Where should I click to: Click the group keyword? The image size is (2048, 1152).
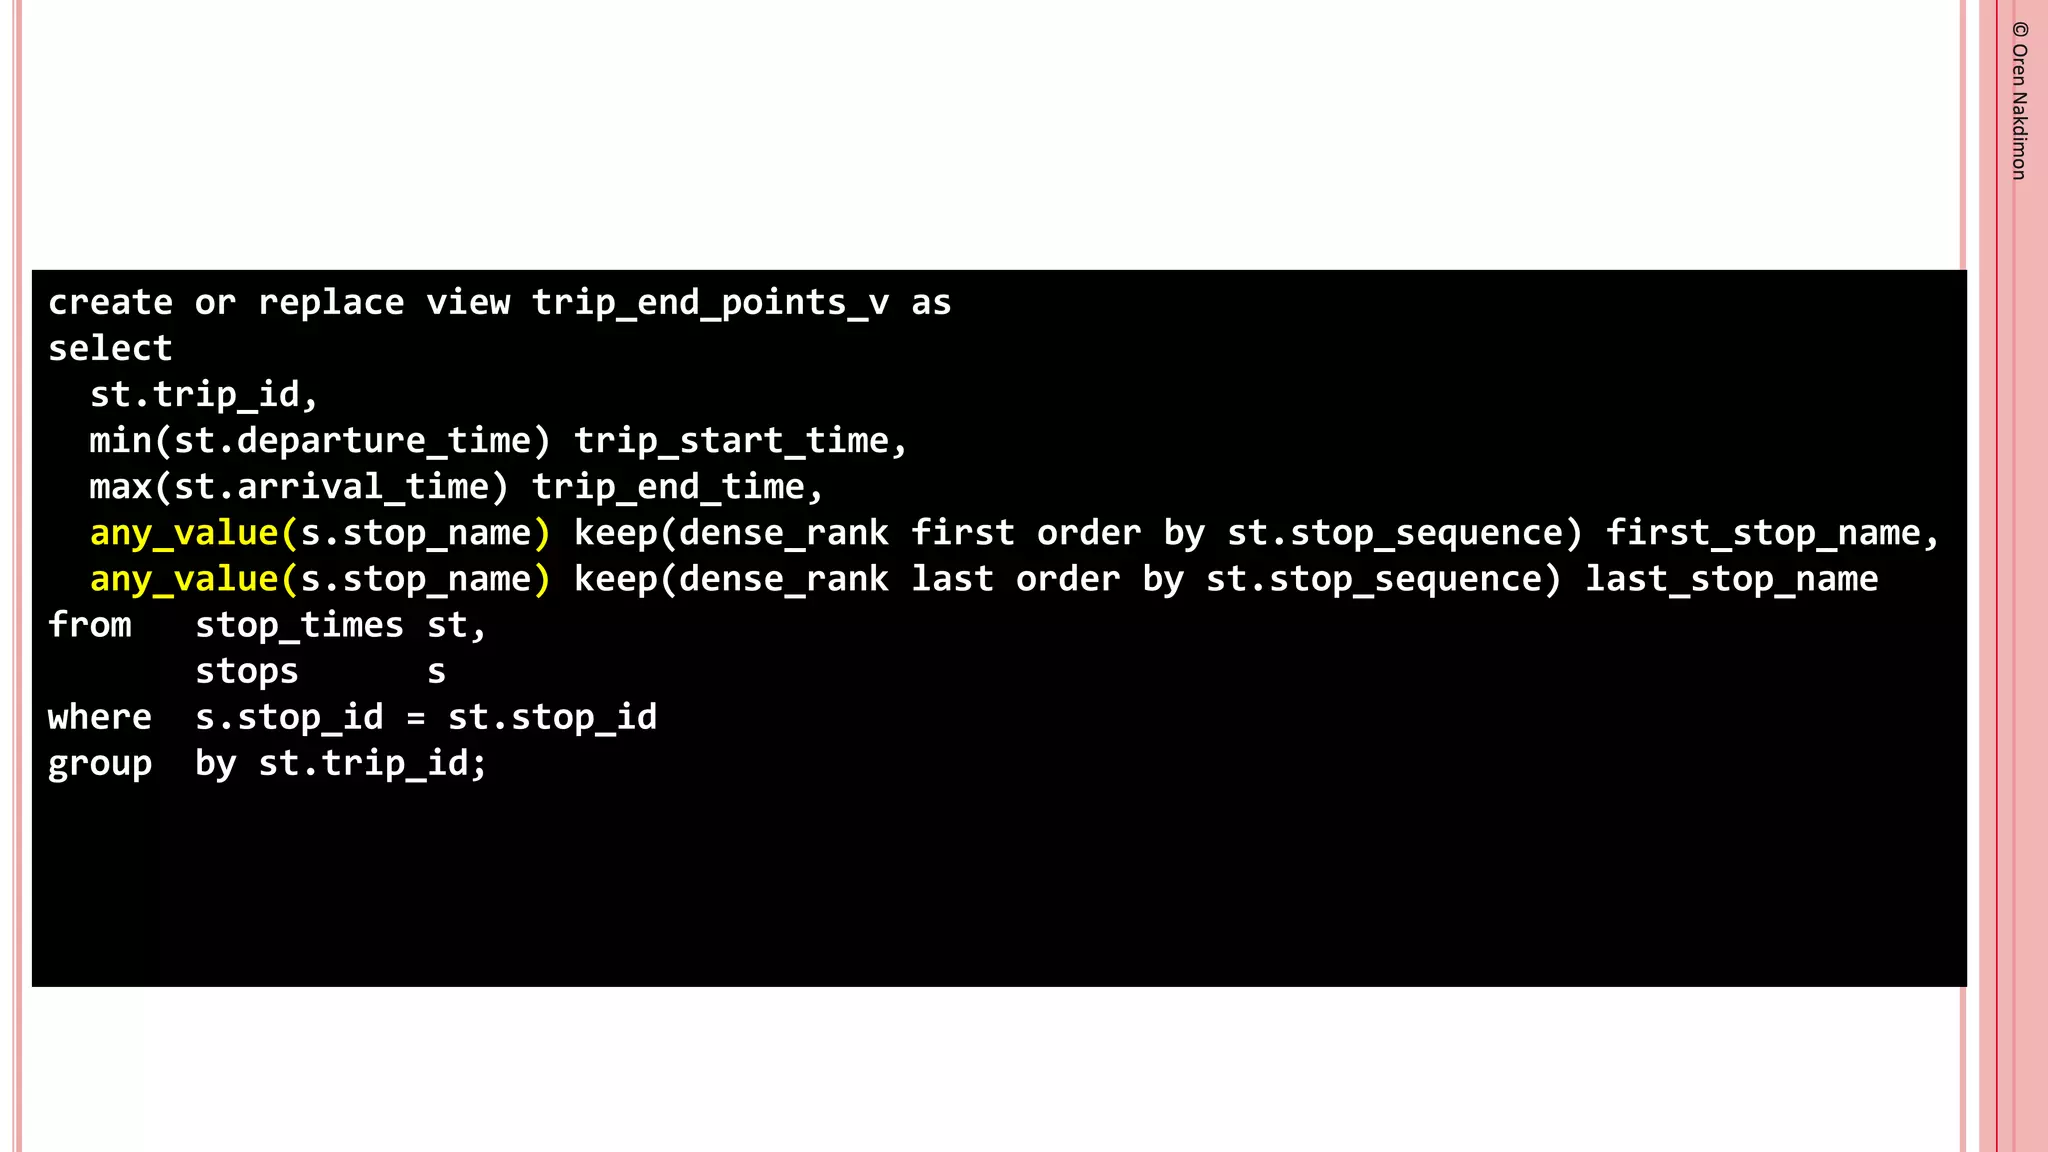pos(100,765)
